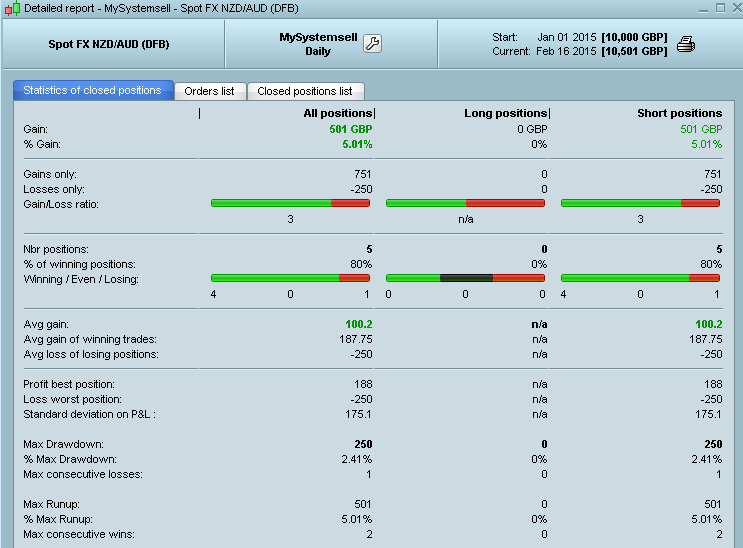The image size is (743, 548).
Task: Click Long positions Gain/Loss ratio bar
Action: click(465, 203)
